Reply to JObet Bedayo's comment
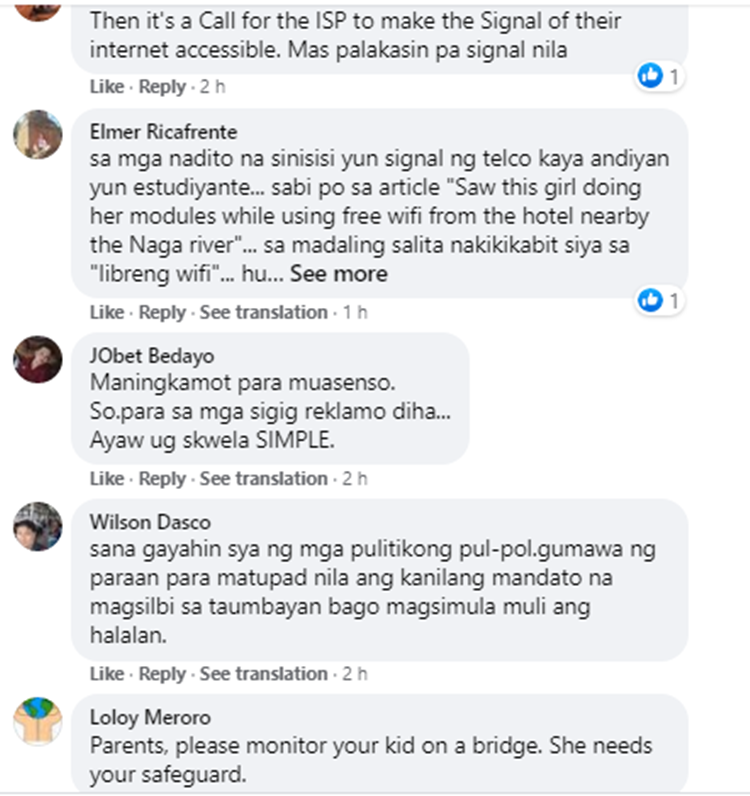 pos(162,478)
